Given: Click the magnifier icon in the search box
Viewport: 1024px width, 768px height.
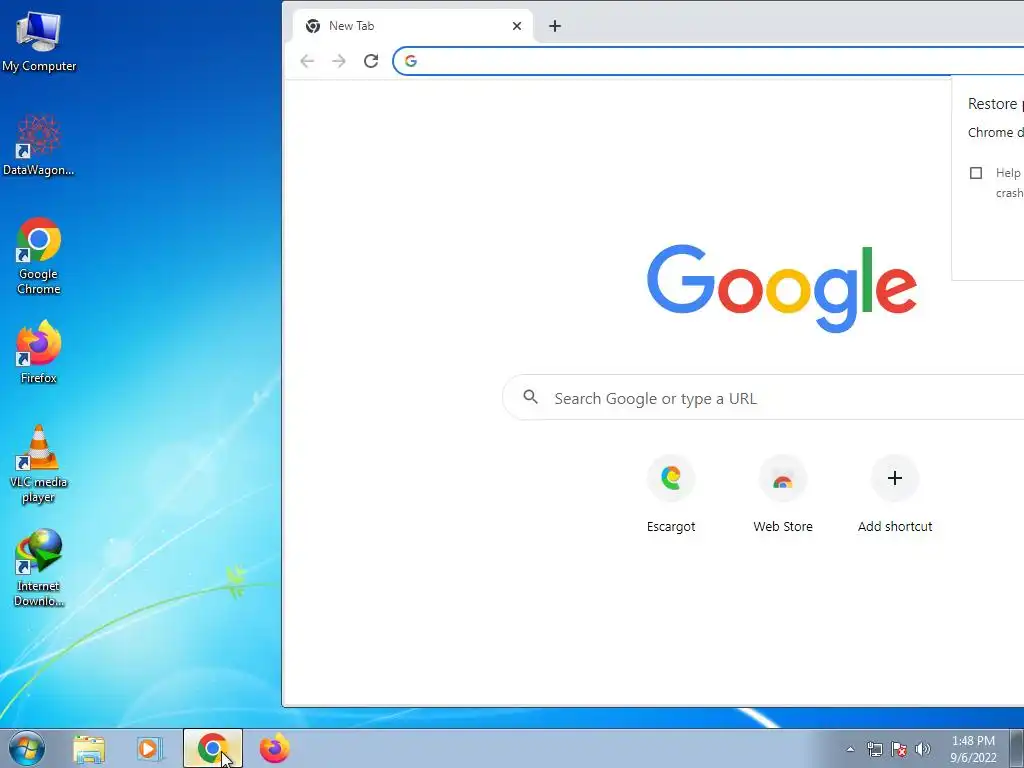Looking at the screenshot, I should point(530,397).
